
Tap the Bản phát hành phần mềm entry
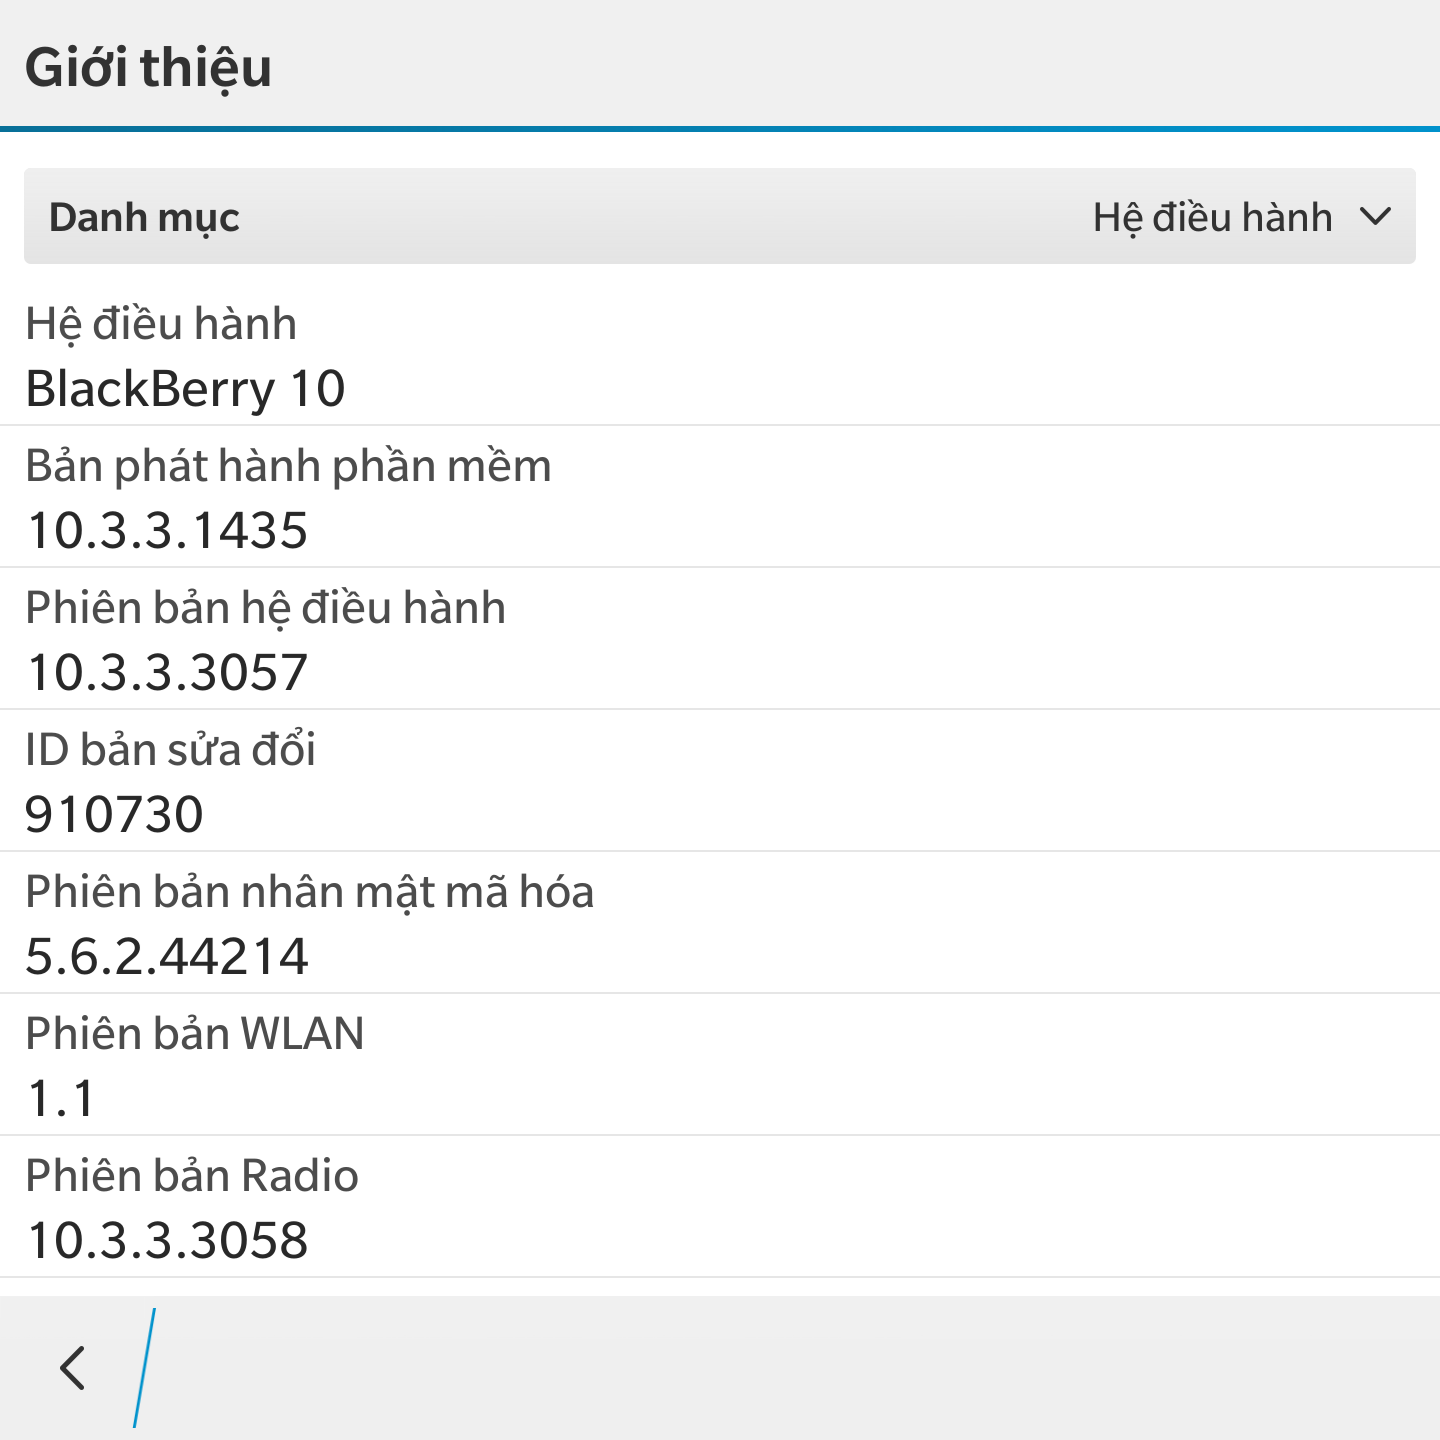point(720,497)
